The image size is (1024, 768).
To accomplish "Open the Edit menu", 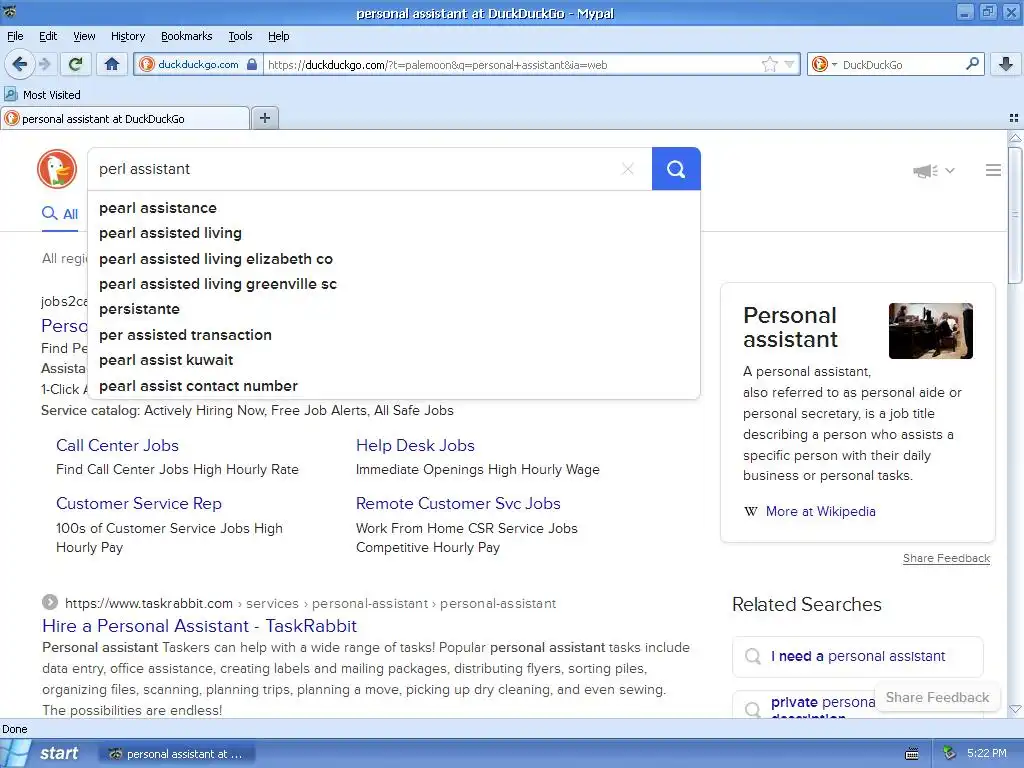I will (x=48, y=36).
